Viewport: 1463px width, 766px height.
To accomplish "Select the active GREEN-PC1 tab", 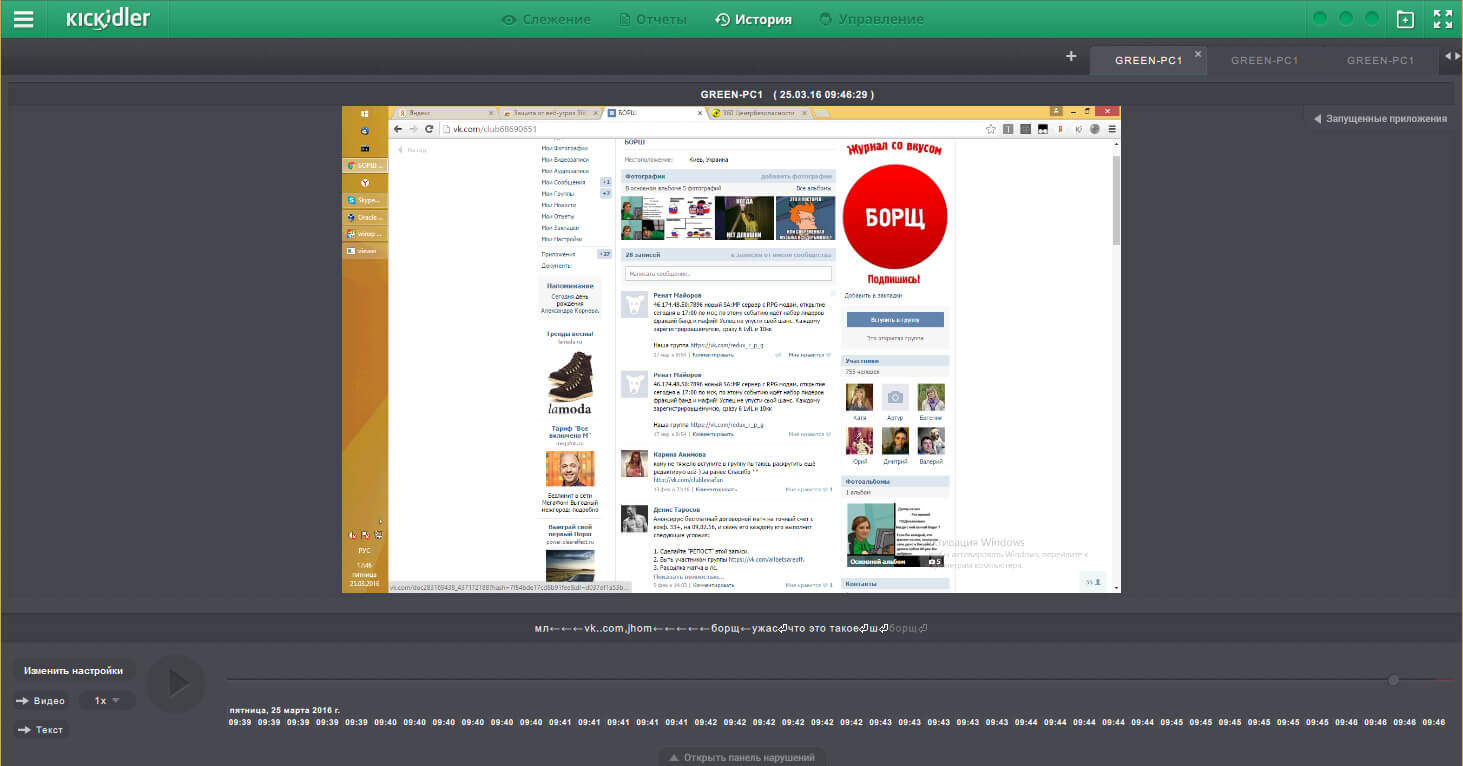I will click(1149, 60).
